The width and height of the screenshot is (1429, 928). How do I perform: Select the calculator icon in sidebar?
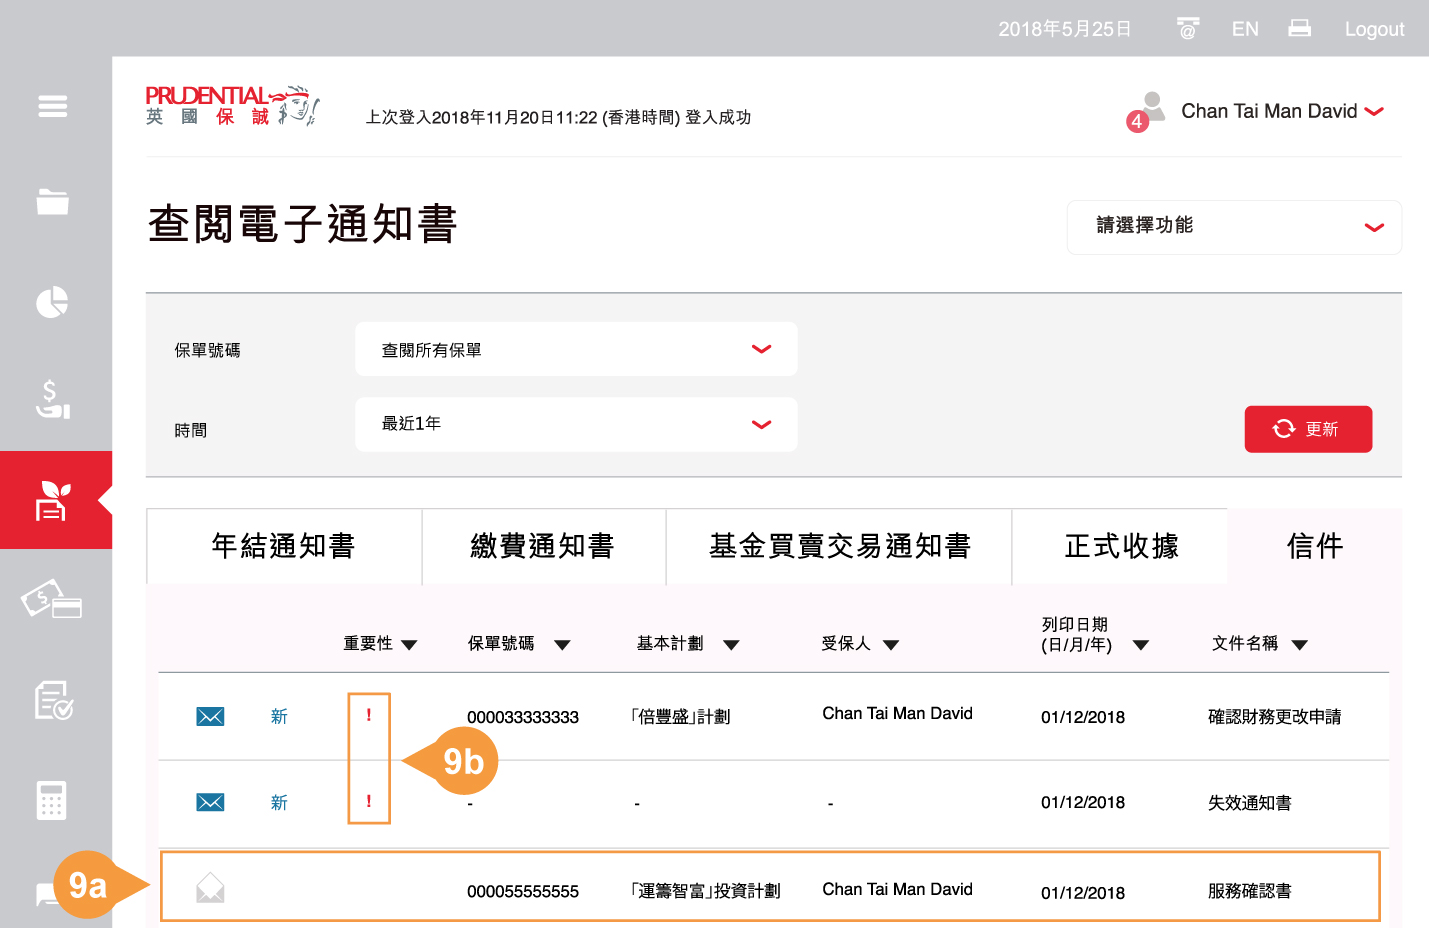(x=52, y=800)
